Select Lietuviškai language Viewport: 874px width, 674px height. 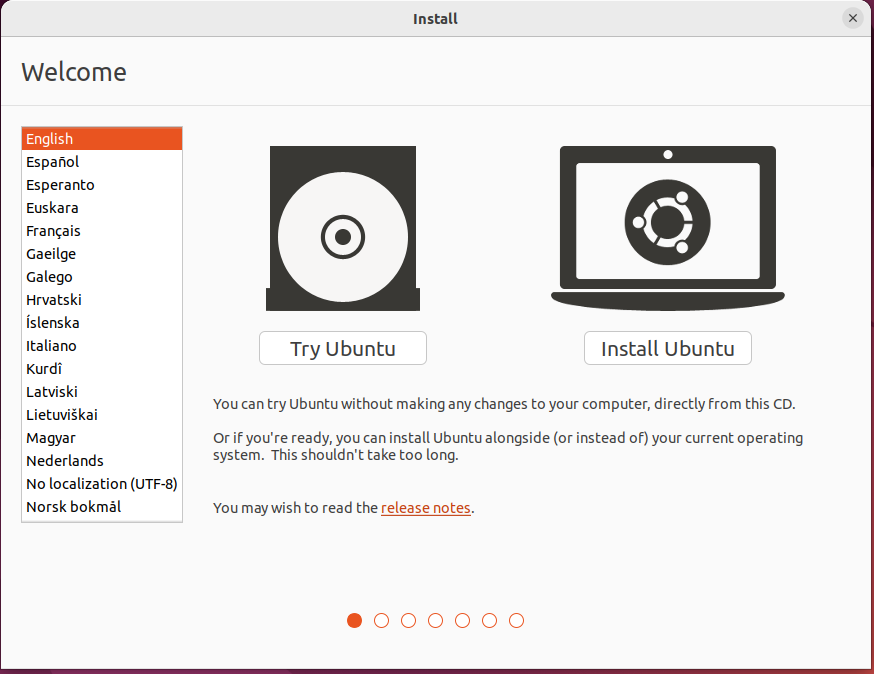coord(102,415)
